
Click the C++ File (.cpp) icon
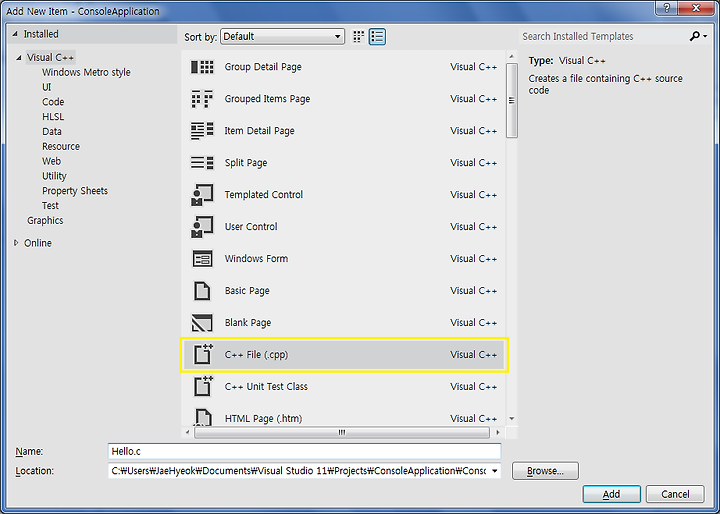pyautogui.click(x=203, y=354)
